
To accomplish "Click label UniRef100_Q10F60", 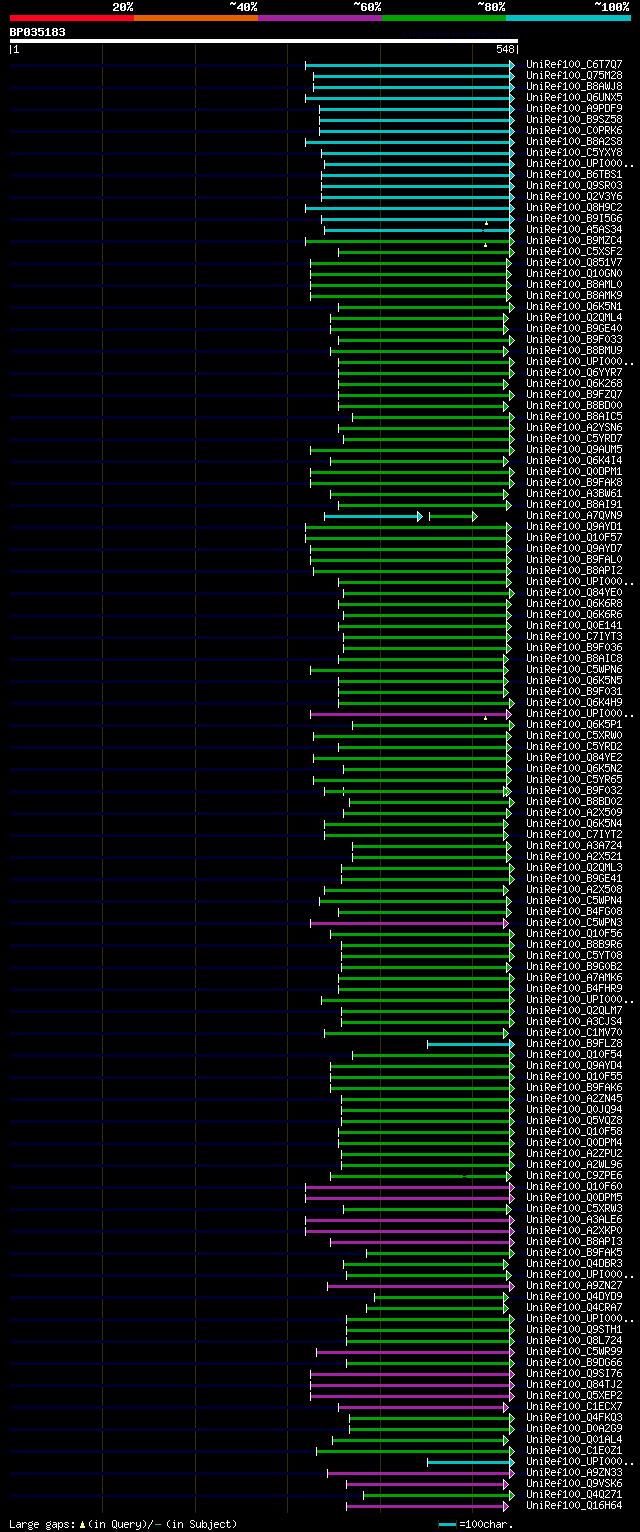I will coord(574,1186).
